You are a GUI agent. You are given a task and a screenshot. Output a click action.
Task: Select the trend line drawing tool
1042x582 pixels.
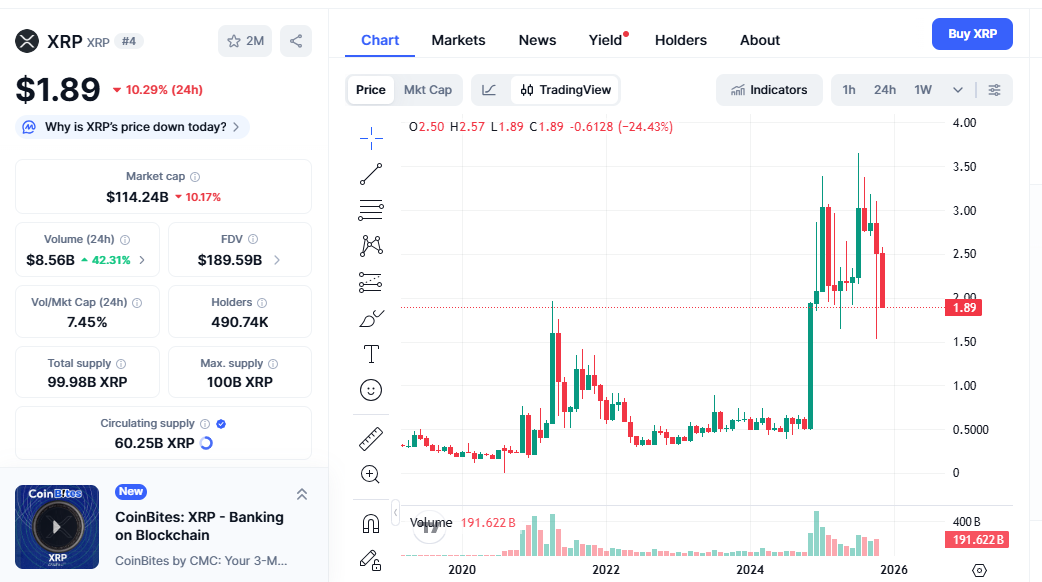tap(371, 174)
